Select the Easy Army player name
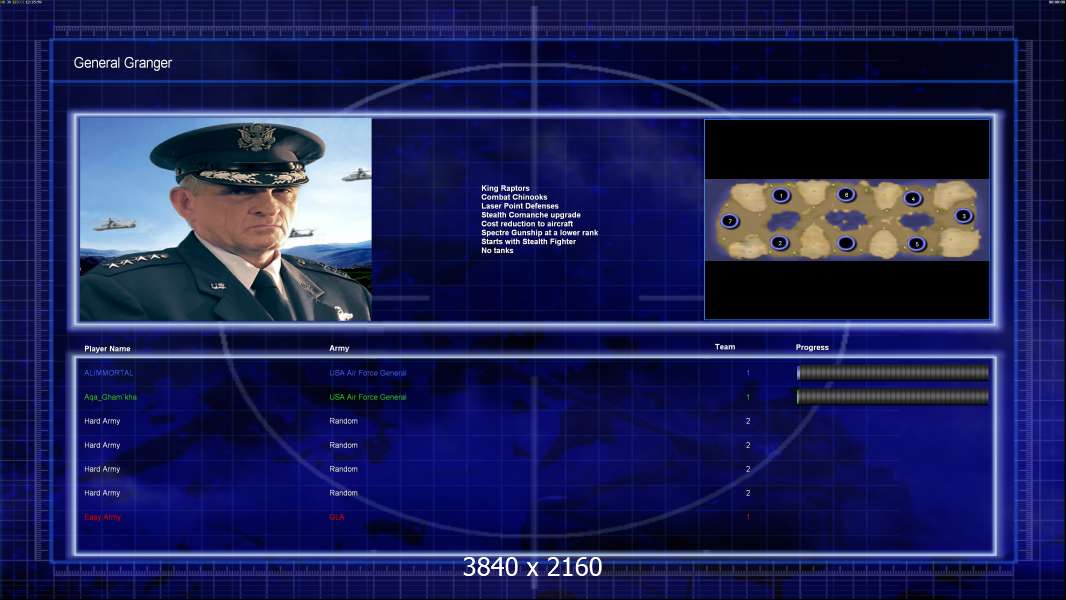The width and height of the screenshot is (1066, 600). 103,517
